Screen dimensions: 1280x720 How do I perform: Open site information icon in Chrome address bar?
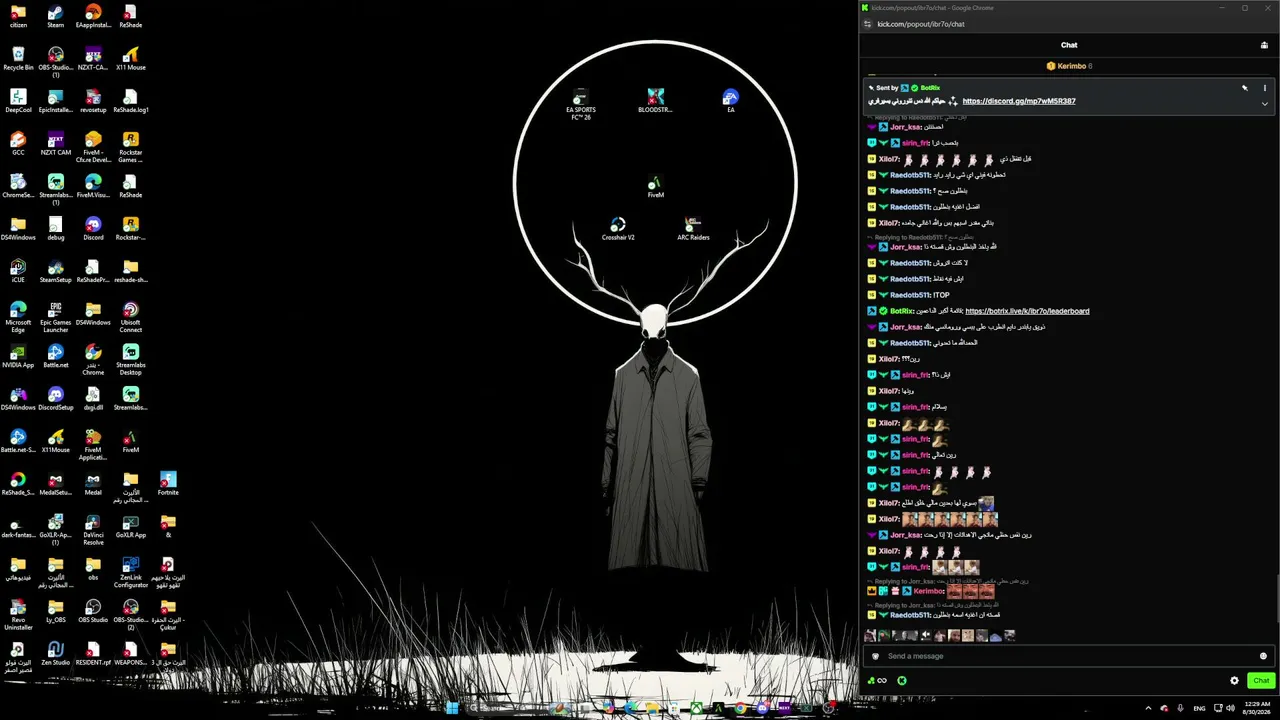(x=867, y=24)
